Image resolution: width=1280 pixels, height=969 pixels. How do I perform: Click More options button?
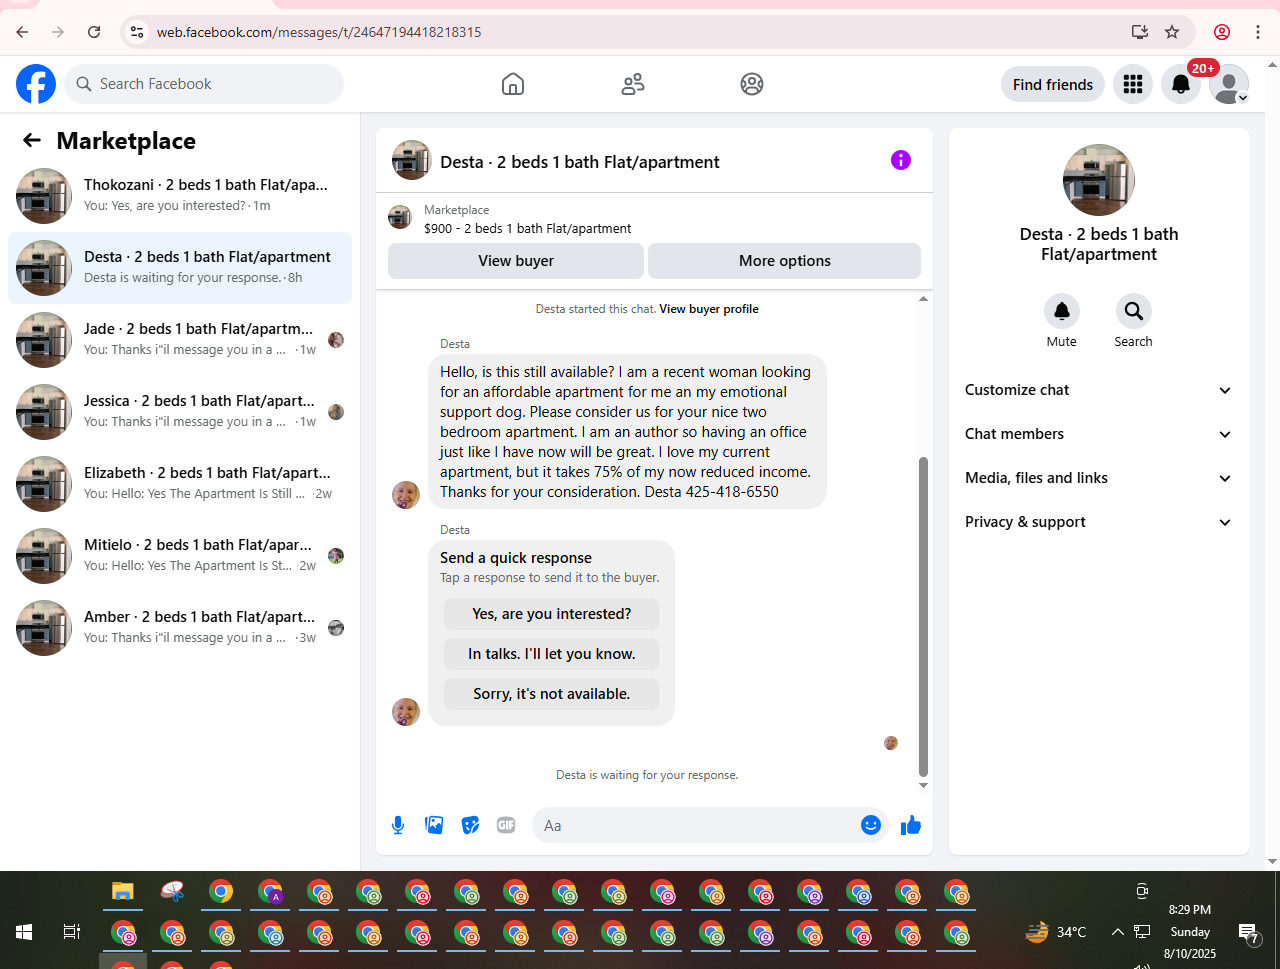[x=785, y=261]
